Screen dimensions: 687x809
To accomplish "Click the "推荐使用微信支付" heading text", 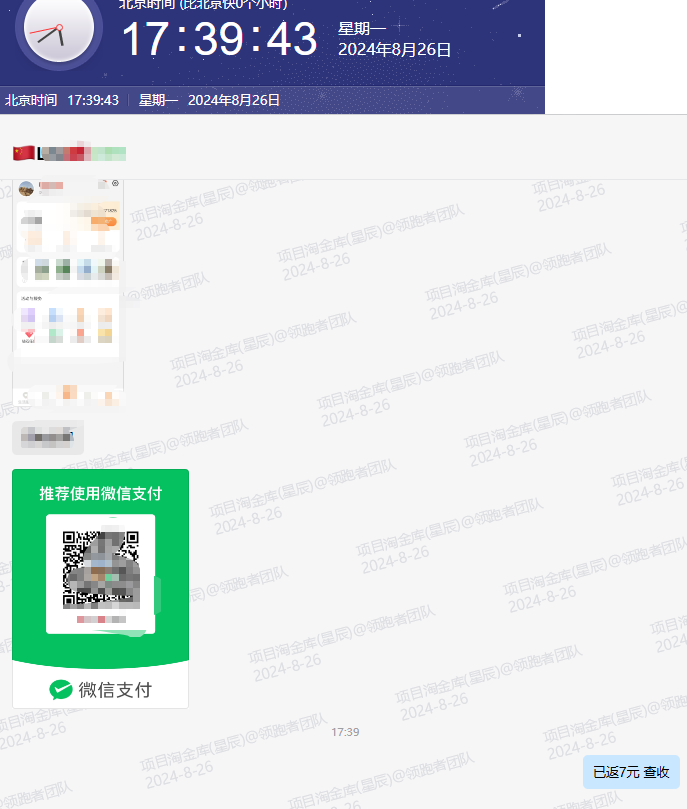I will pyautogui.click(x=100, y=493).
